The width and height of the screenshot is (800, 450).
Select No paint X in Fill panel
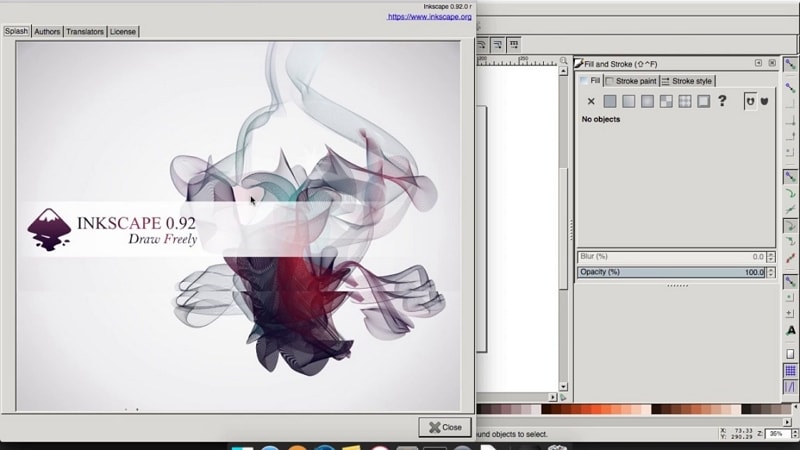(x=591, y=101)
